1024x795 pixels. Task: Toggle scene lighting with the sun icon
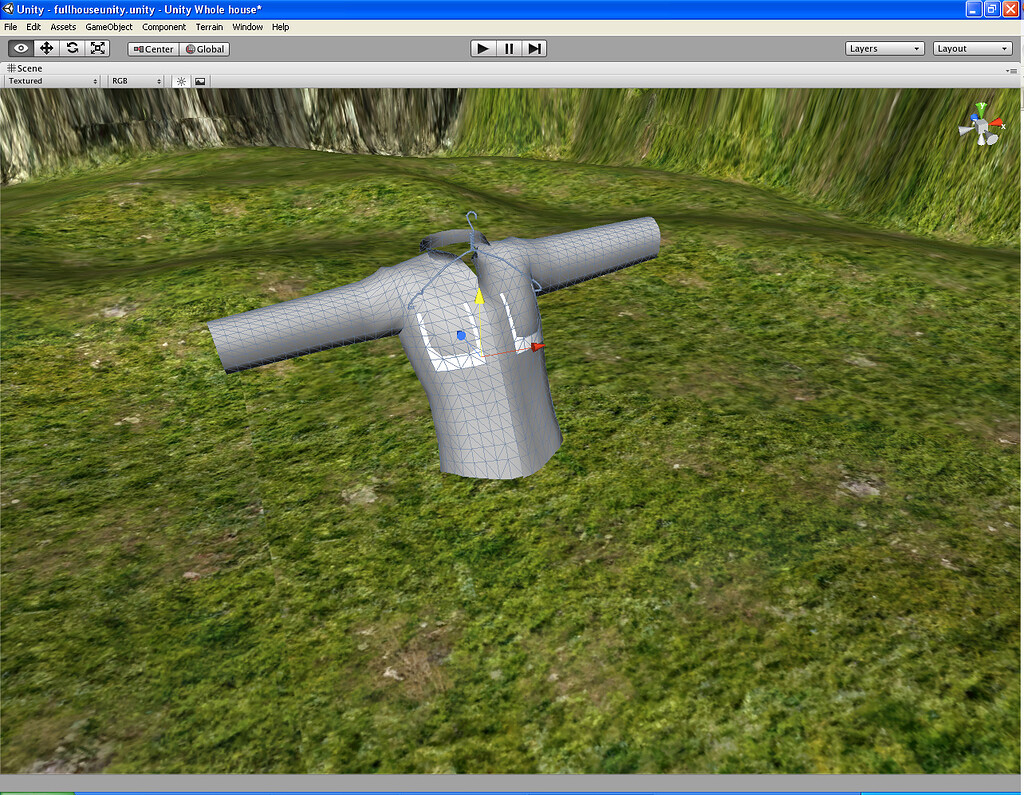tap(181, 81)
